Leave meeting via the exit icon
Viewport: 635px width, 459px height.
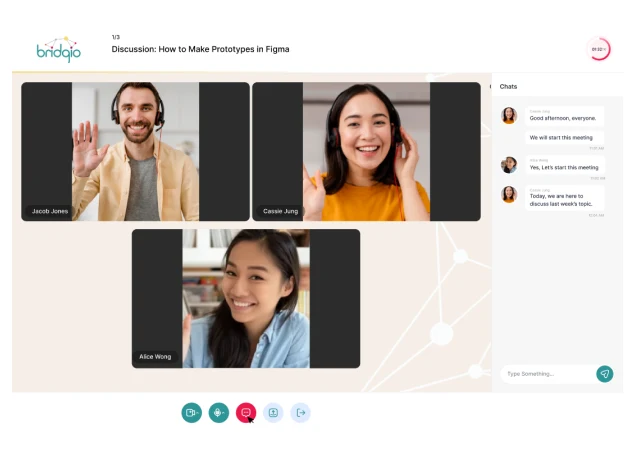(x=300, y=412)
